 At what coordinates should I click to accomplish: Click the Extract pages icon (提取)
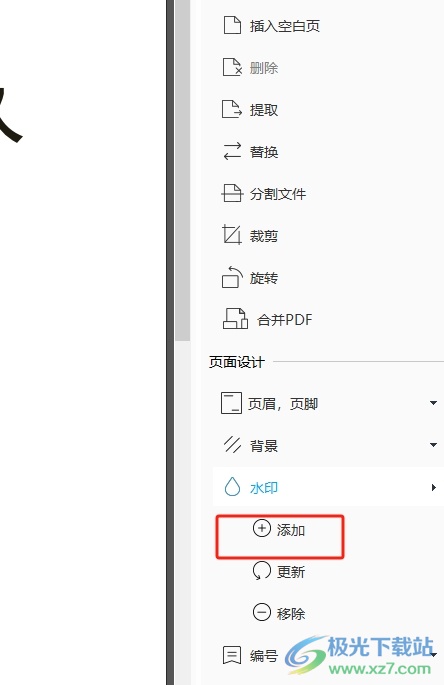click(x=232, y=109)
